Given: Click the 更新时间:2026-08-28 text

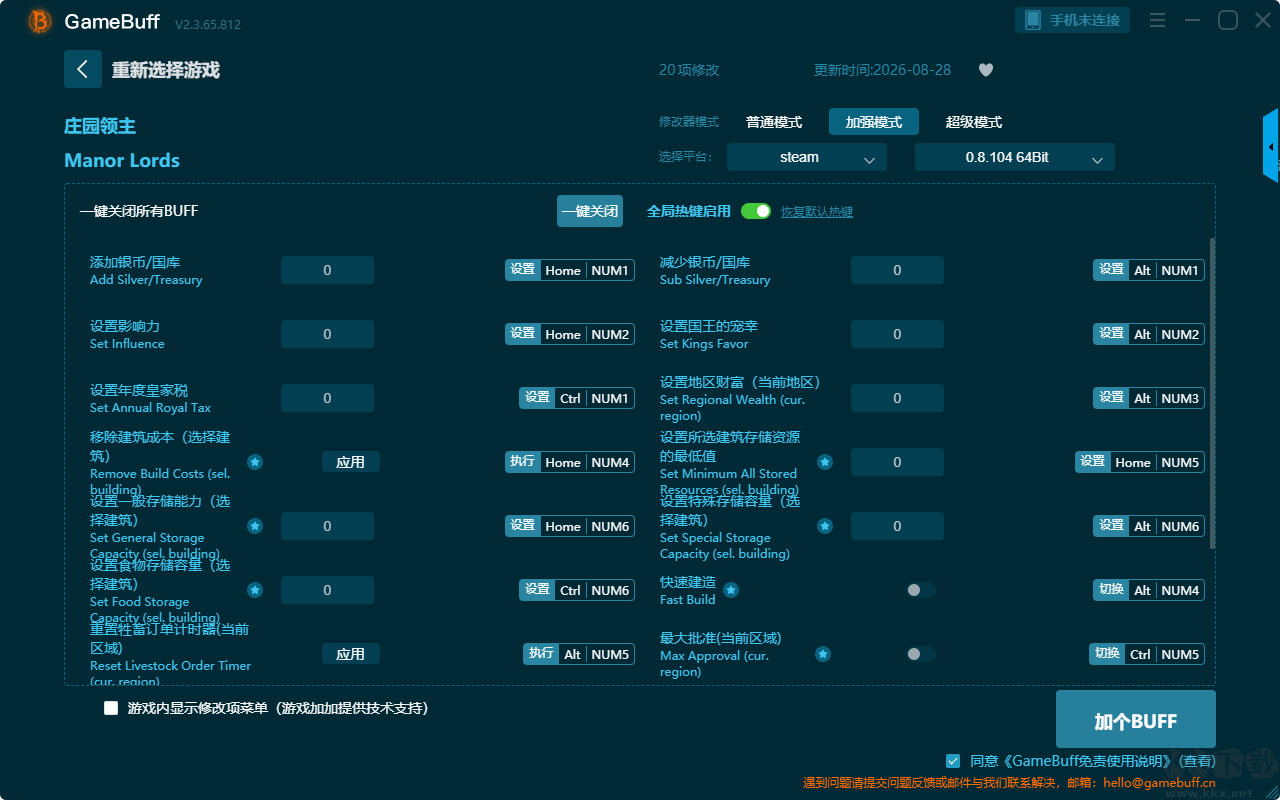Looking at the screenshot, I should click(x=883, y=70).
